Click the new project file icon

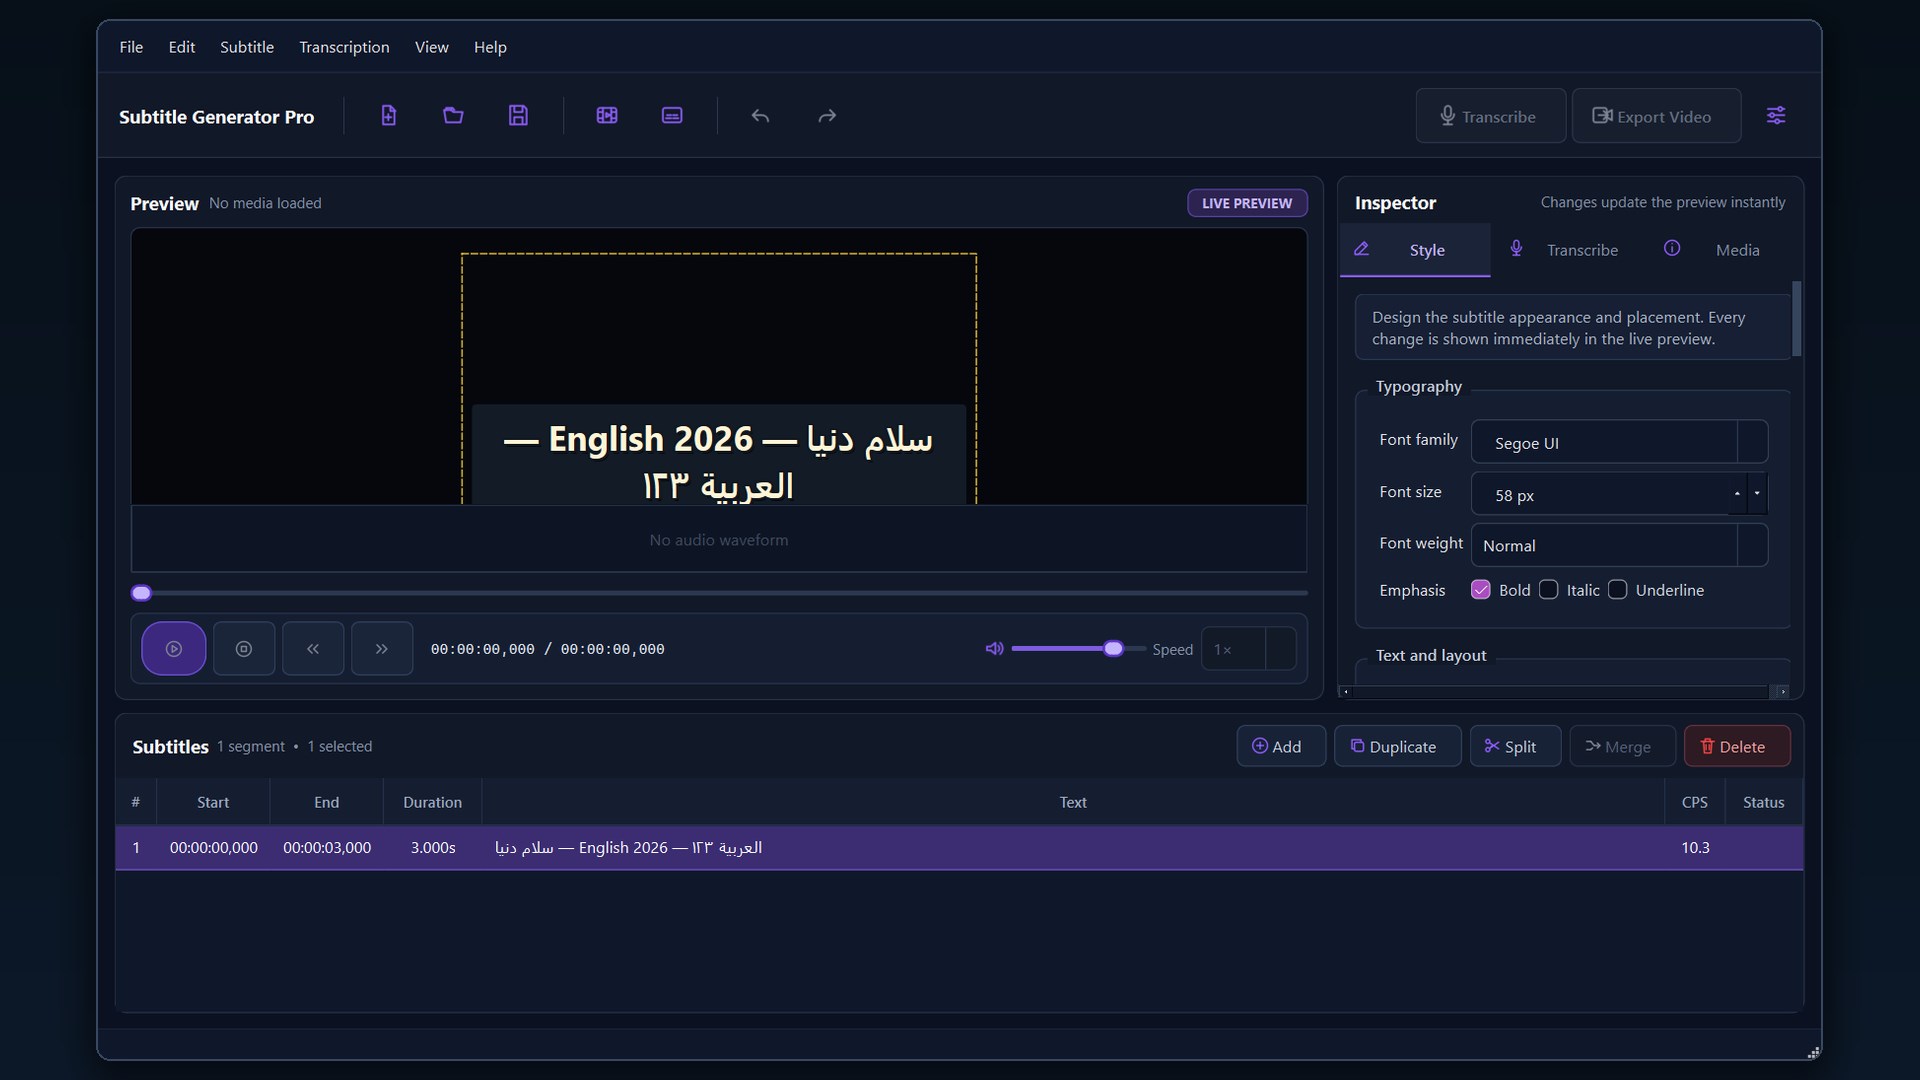tap(388, 116)
